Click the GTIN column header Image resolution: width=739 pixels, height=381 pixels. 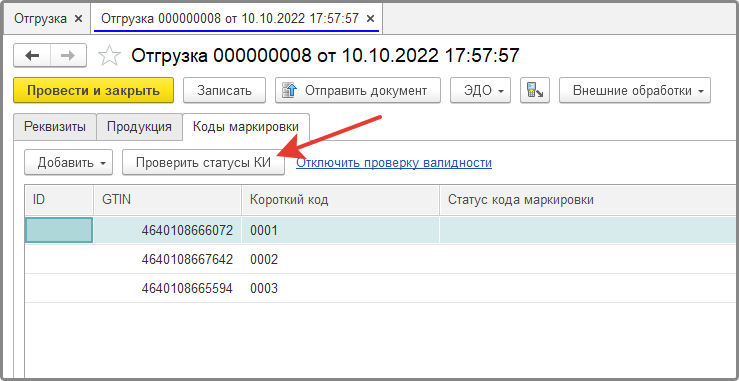167,200
